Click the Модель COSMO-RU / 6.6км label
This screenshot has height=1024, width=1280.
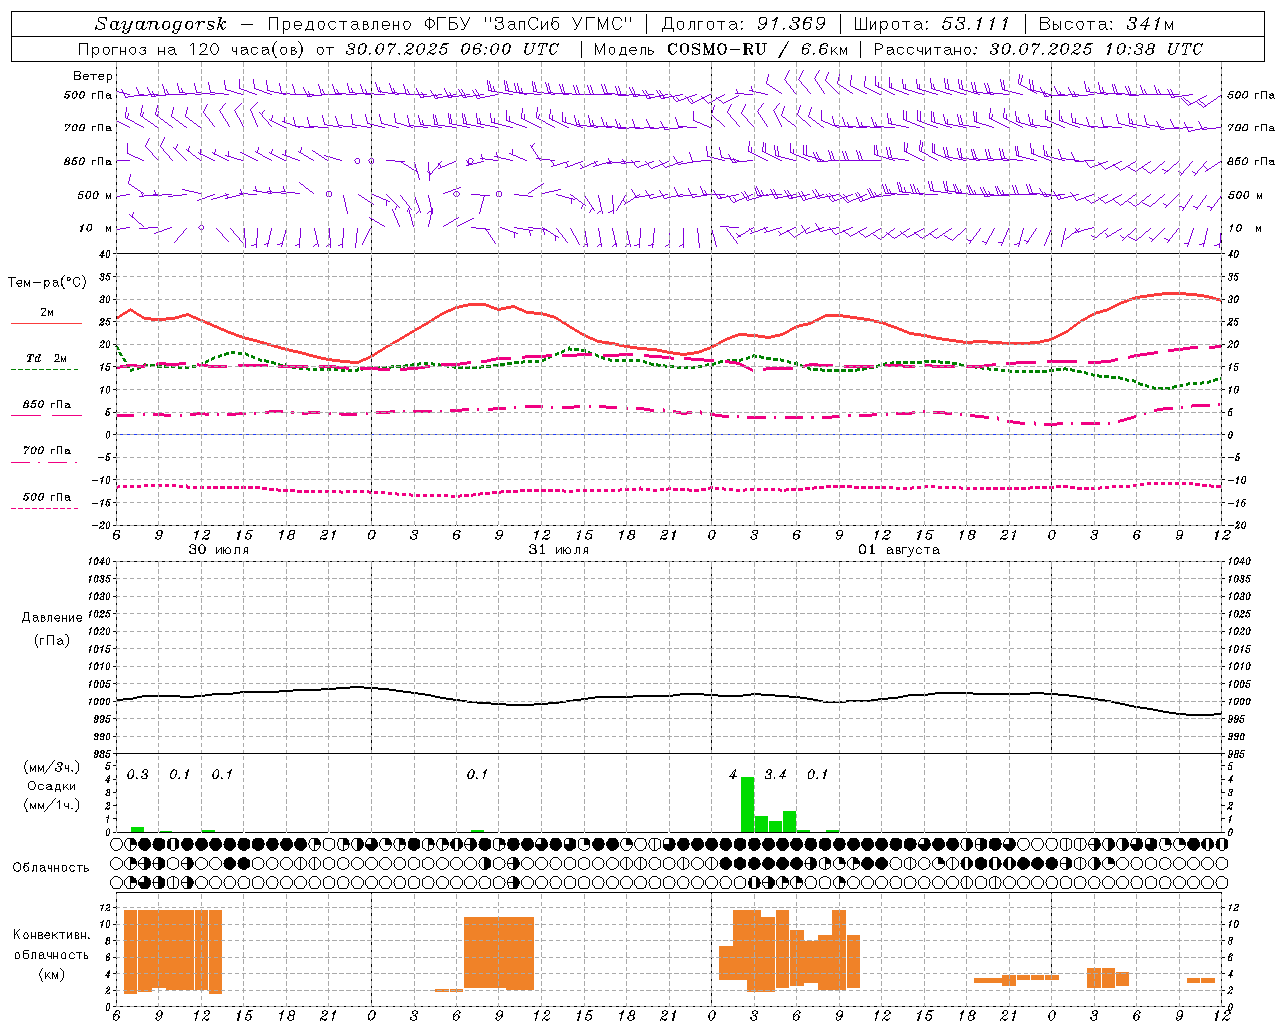click(721, 49)
